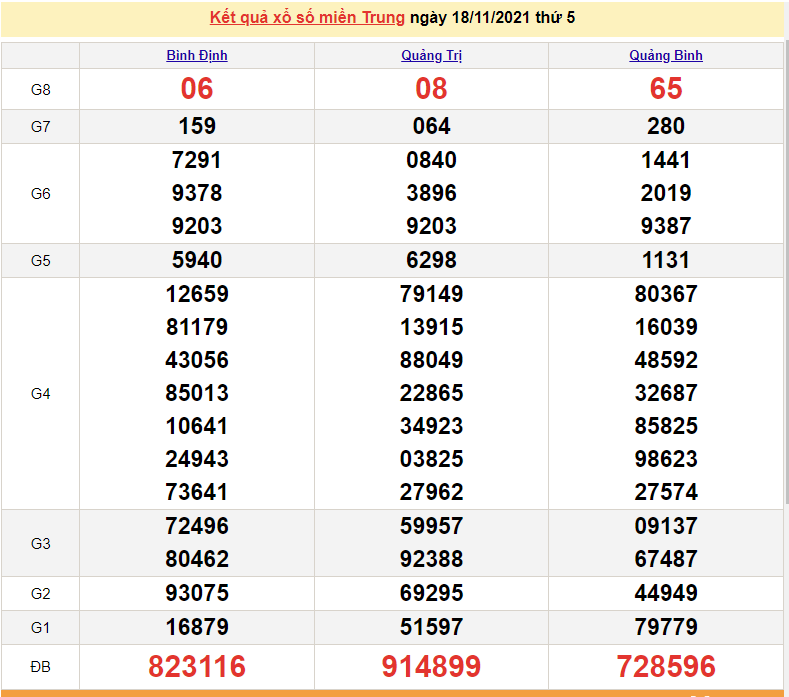Select the G1 result 79779
The height and width of the screenshot is (697, 789).
pos(666,627)
